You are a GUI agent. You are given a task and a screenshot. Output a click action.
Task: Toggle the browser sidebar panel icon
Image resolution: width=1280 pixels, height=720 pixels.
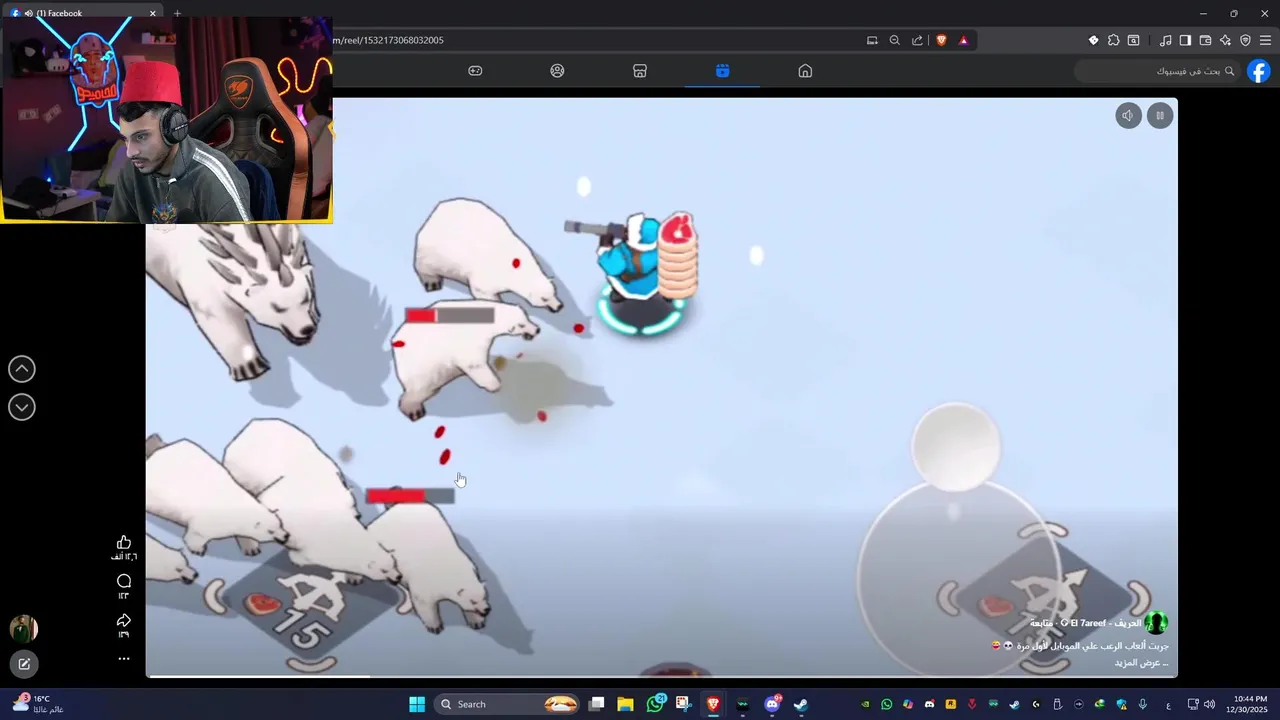(1185, 40)
